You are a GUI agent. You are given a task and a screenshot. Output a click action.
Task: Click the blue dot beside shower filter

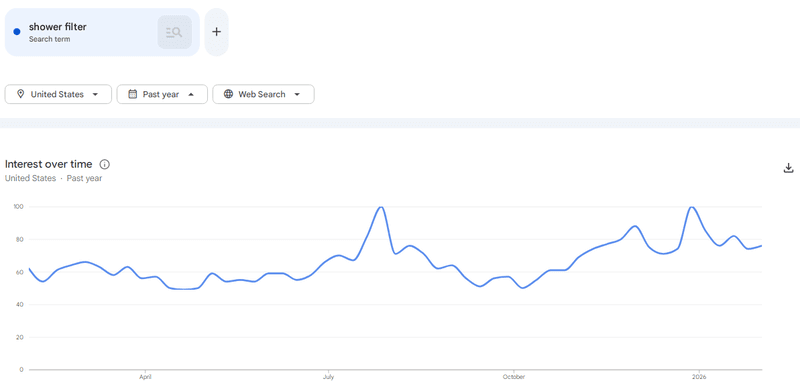pyautogui.click(x=17, y=32)
